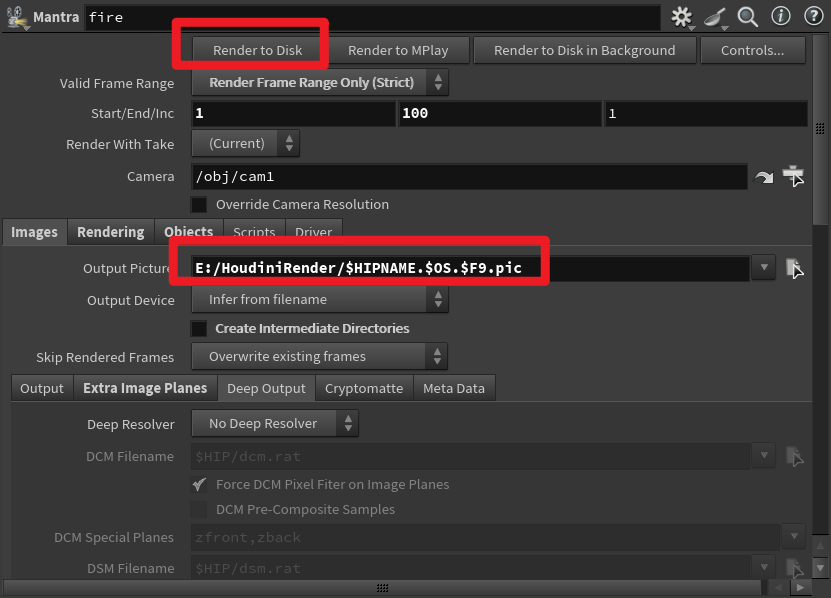Open the Output Device dropdown
The width and height of the screenshot is (831, 598).
click(318, 299)
